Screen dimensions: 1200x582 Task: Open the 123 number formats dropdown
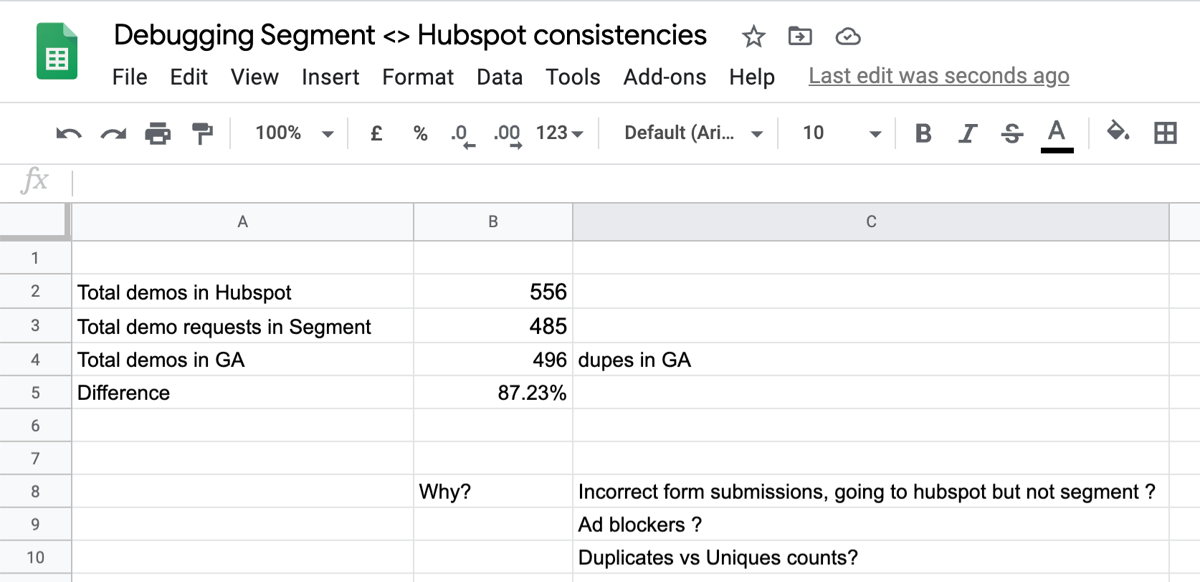(560, 133)
